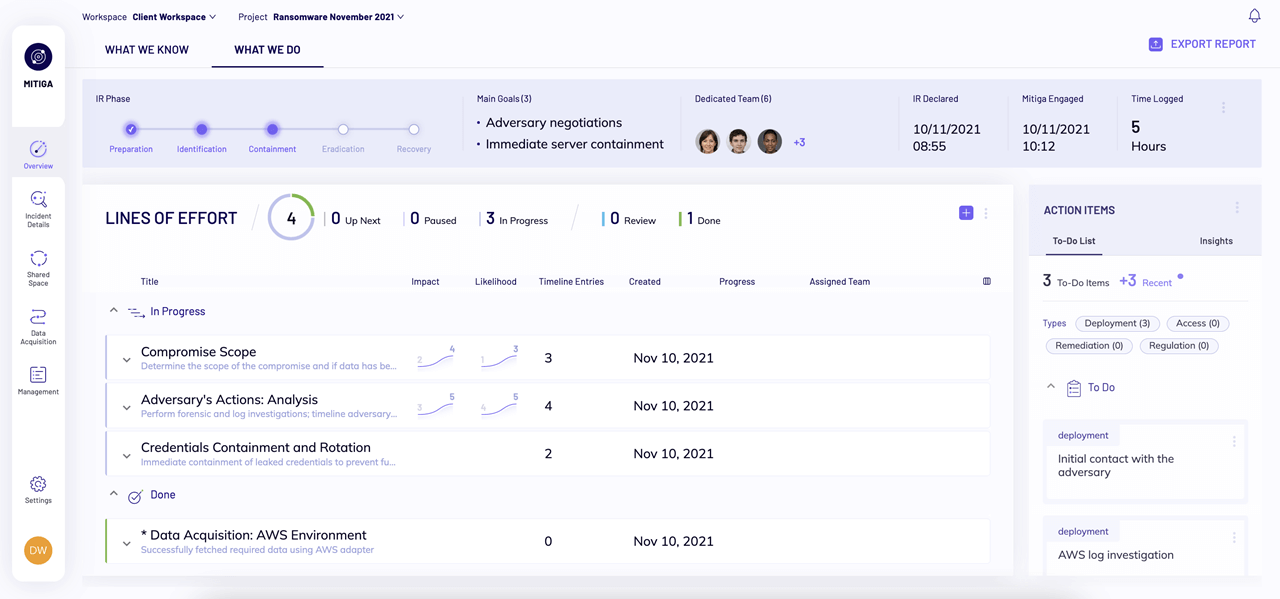Image resolution: width=1280 pixels, height=599 pixels.
Task: Expand Credentials Containment and Rotation row
Action: (127, 456)
